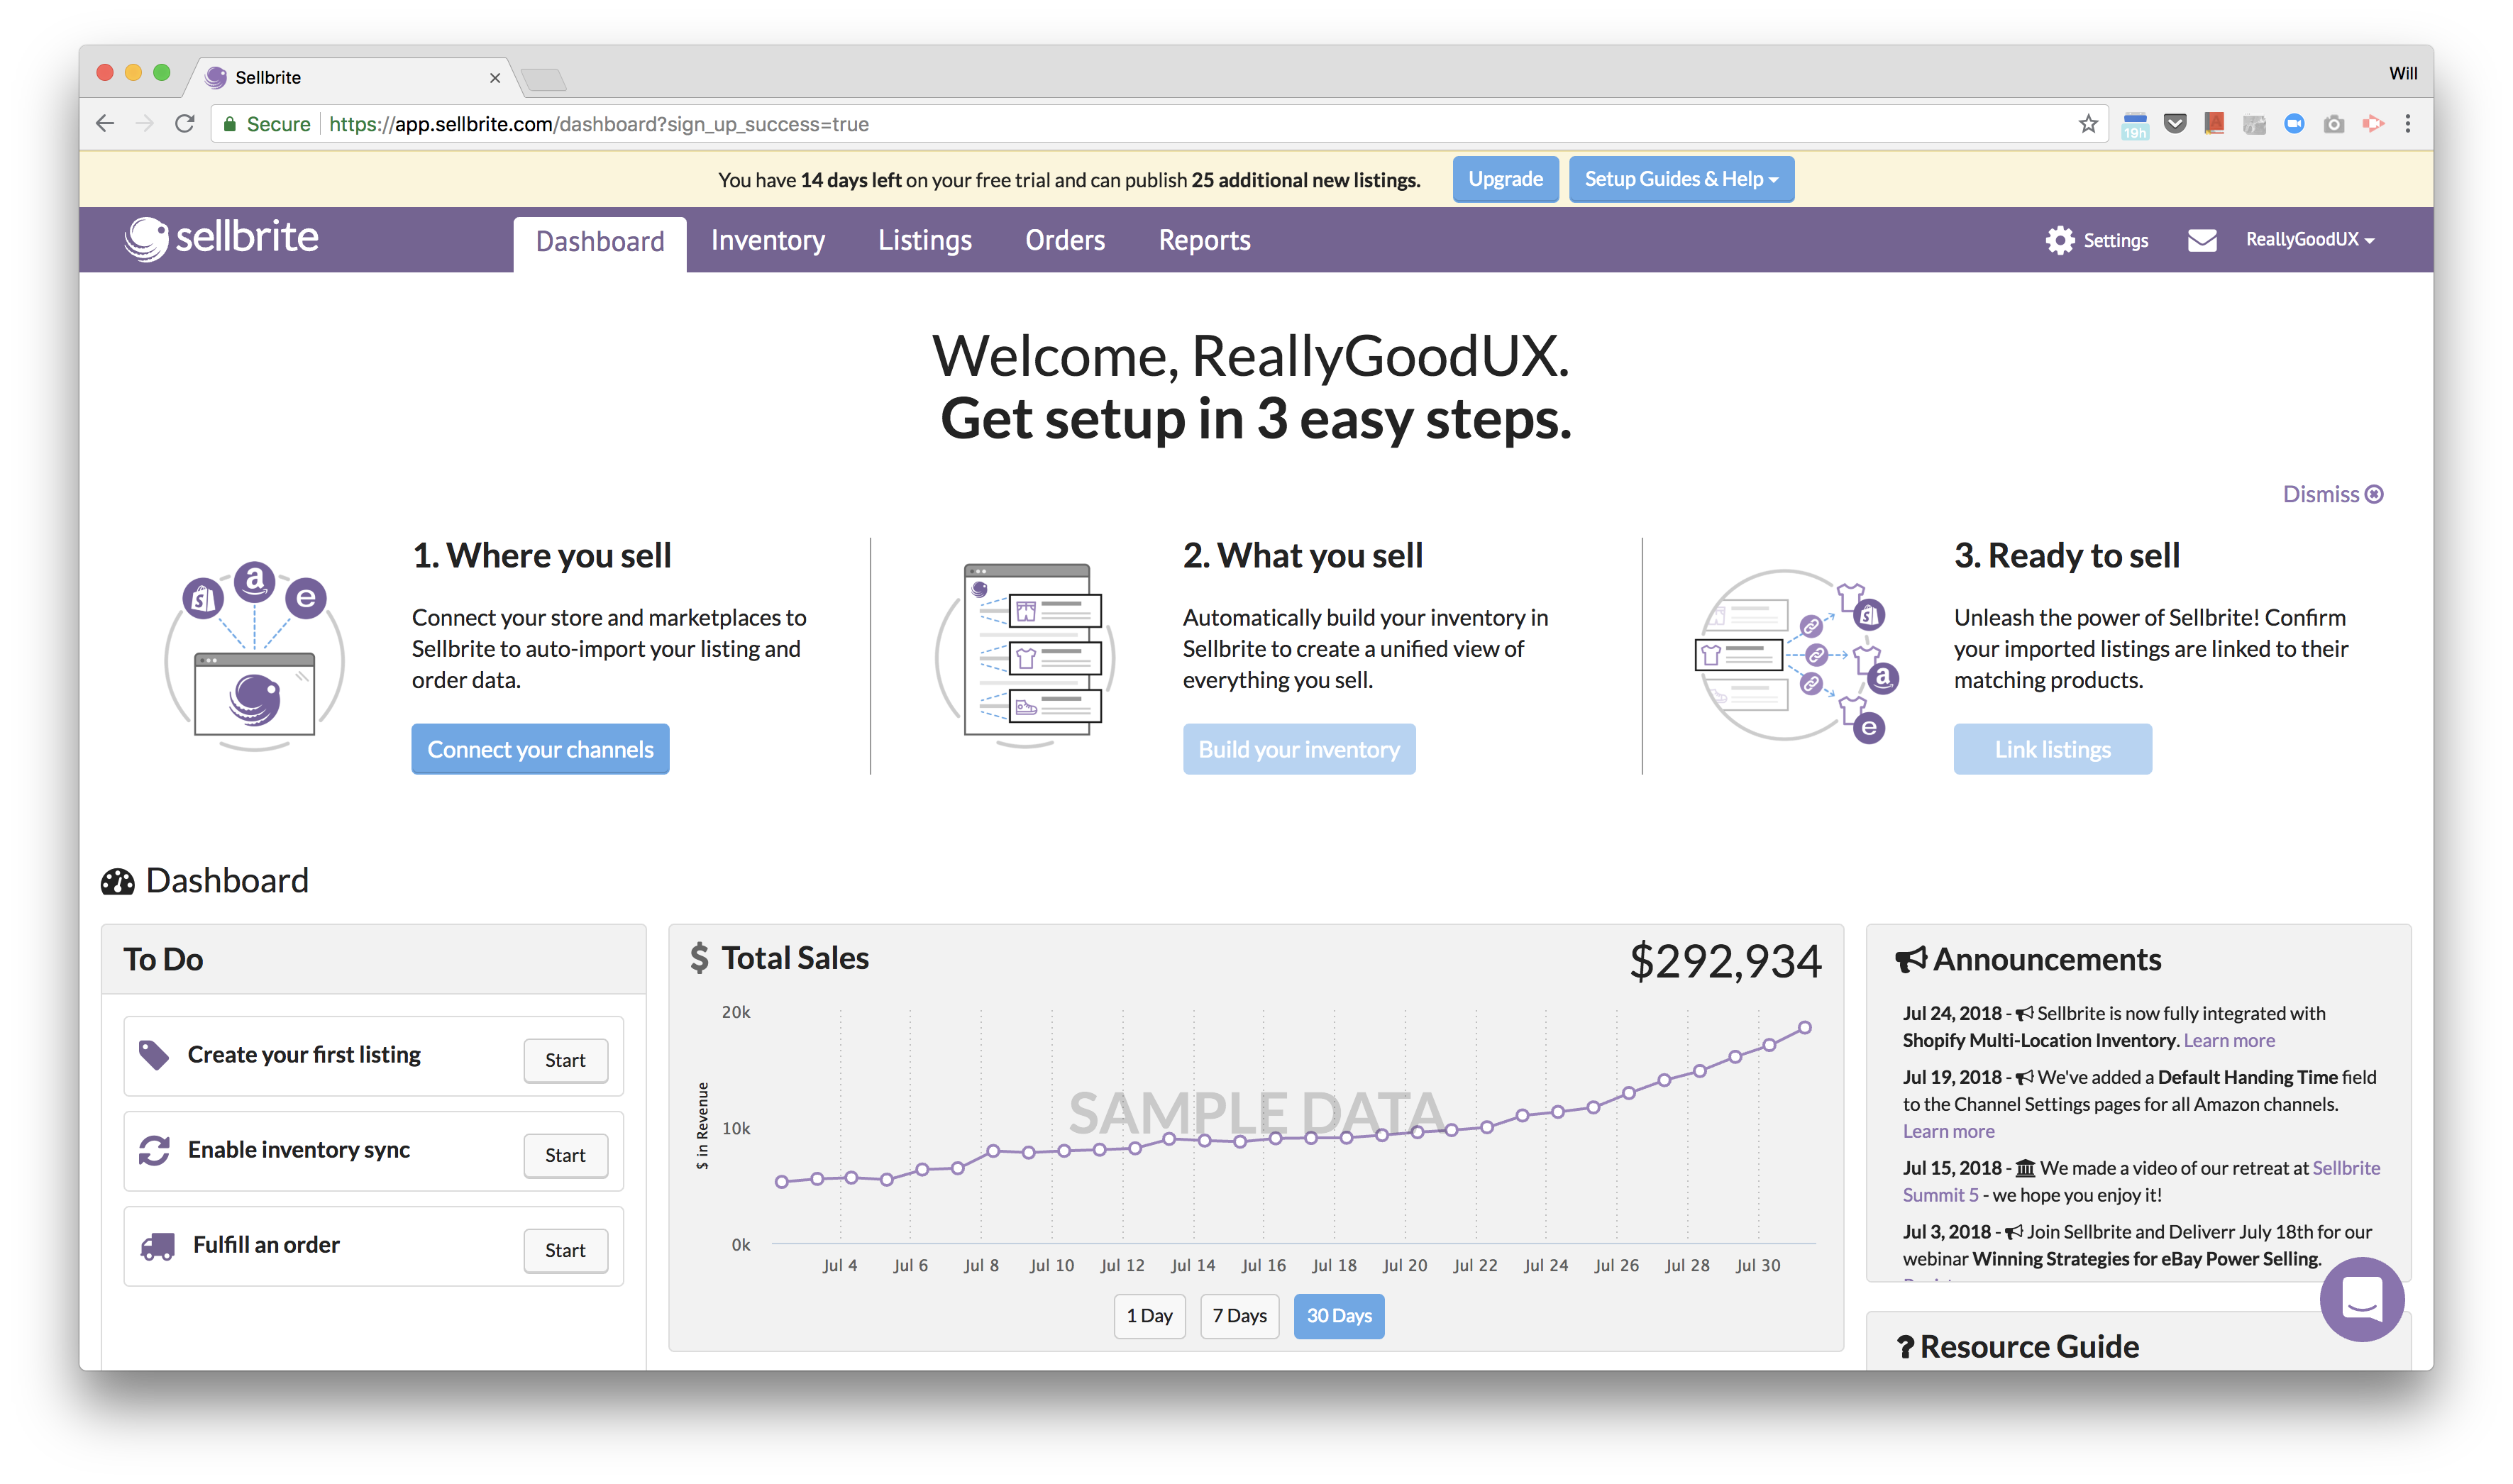
Task: Expand the Setup Guides & Help dropdown
Action: 1680,179
